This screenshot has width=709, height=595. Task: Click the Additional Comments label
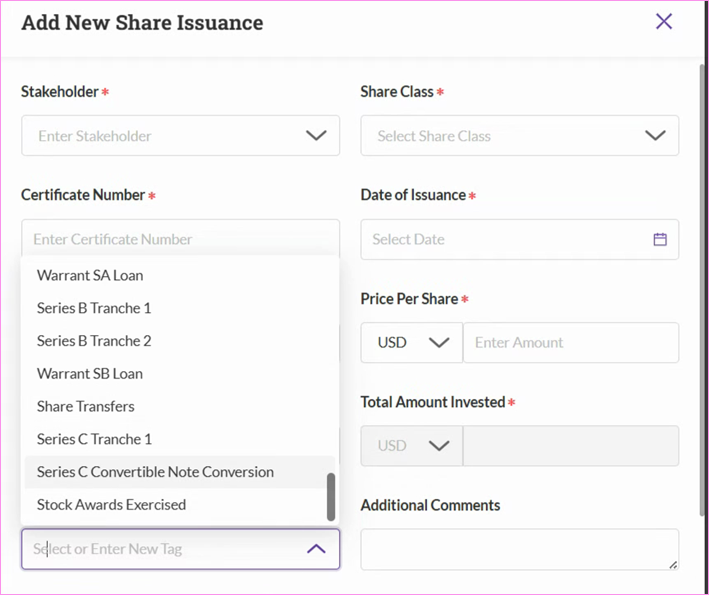click(x=430, y=505)
